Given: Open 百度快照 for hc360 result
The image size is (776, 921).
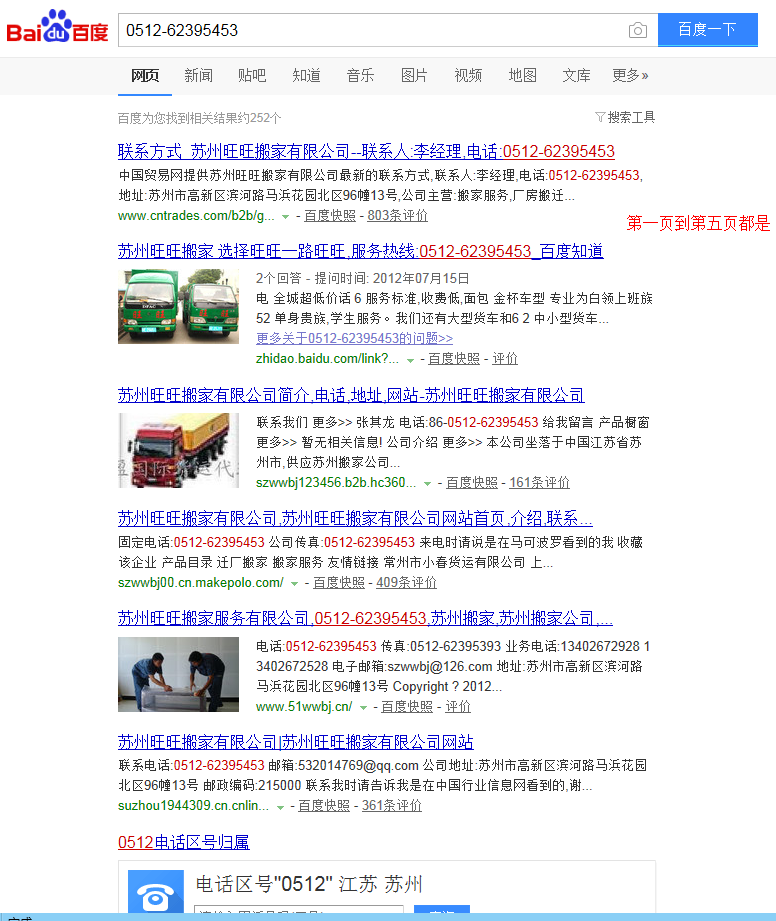Looking at the screenshot, I should point(472,482).
